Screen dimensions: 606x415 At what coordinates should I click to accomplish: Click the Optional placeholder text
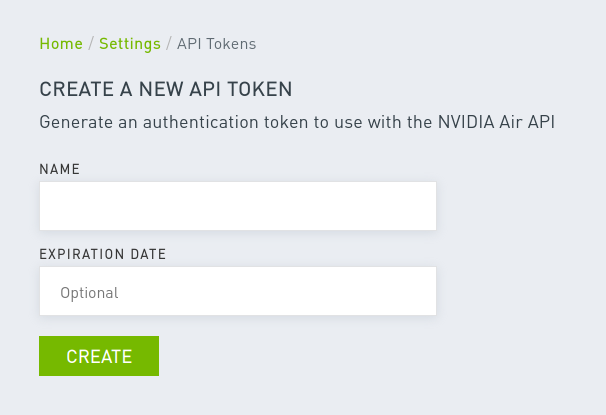(x=89, y=293)
